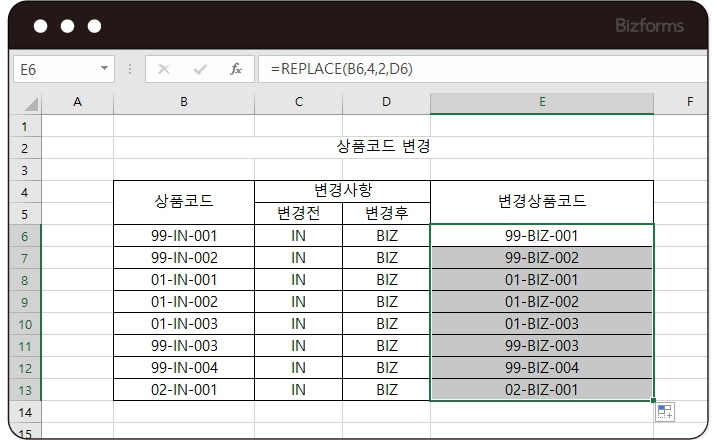Select row 3 header
The width and height of the screenshot is (715, 440).
25,170
